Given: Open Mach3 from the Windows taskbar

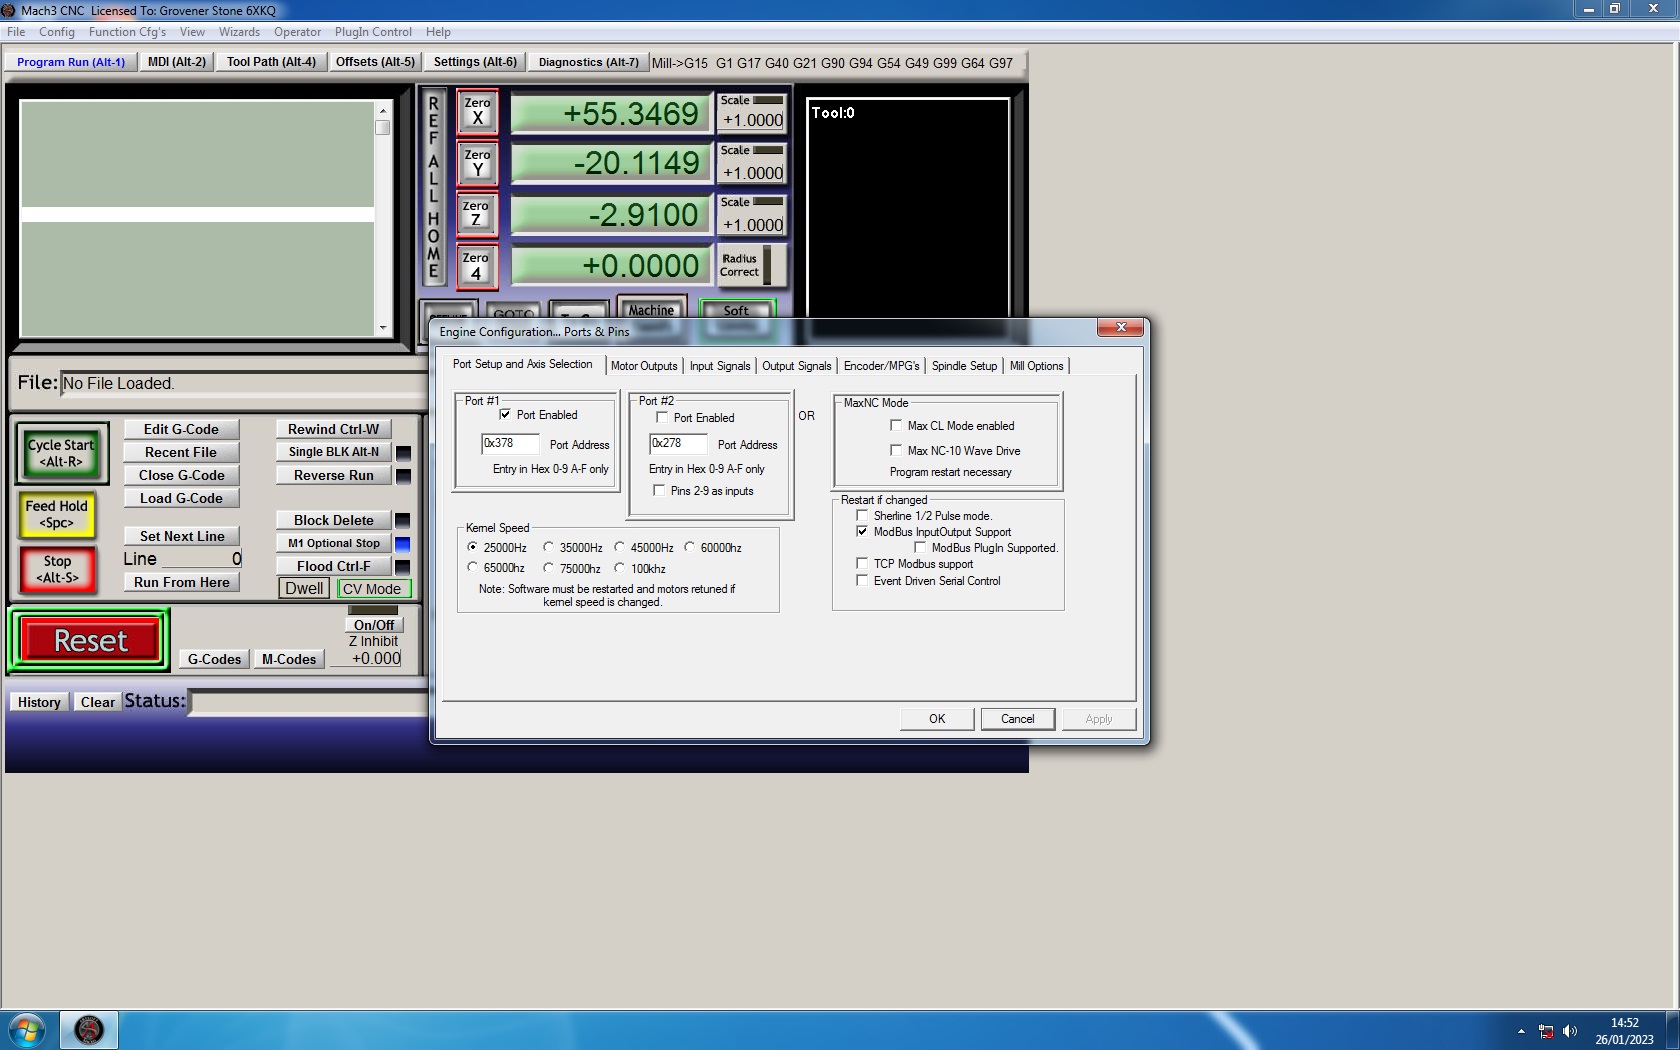Looking at the screenshot, I should [89, 1029].
